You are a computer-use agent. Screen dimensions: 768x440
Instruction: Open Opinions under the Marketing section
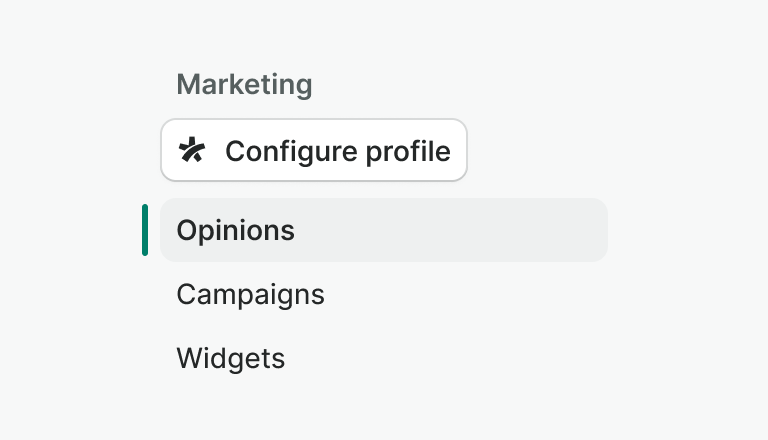click(236, 231)
